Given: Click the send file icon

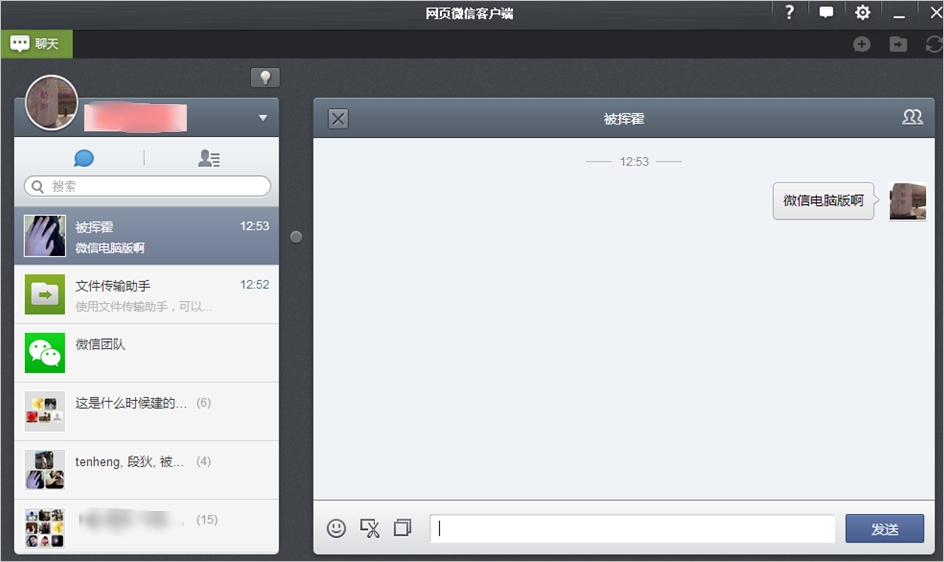Looking at the screenshot, I should click(x=402, y=528).
